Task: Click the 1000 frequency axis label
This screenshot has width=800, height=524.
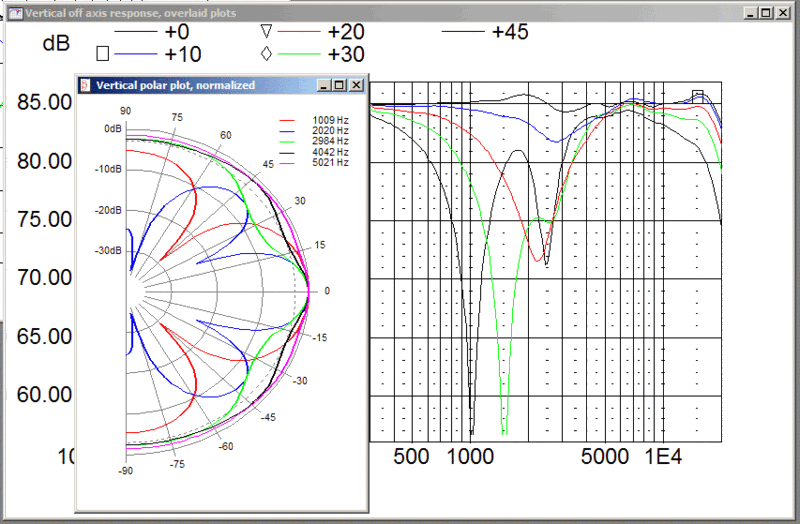Action: point(470,457)
